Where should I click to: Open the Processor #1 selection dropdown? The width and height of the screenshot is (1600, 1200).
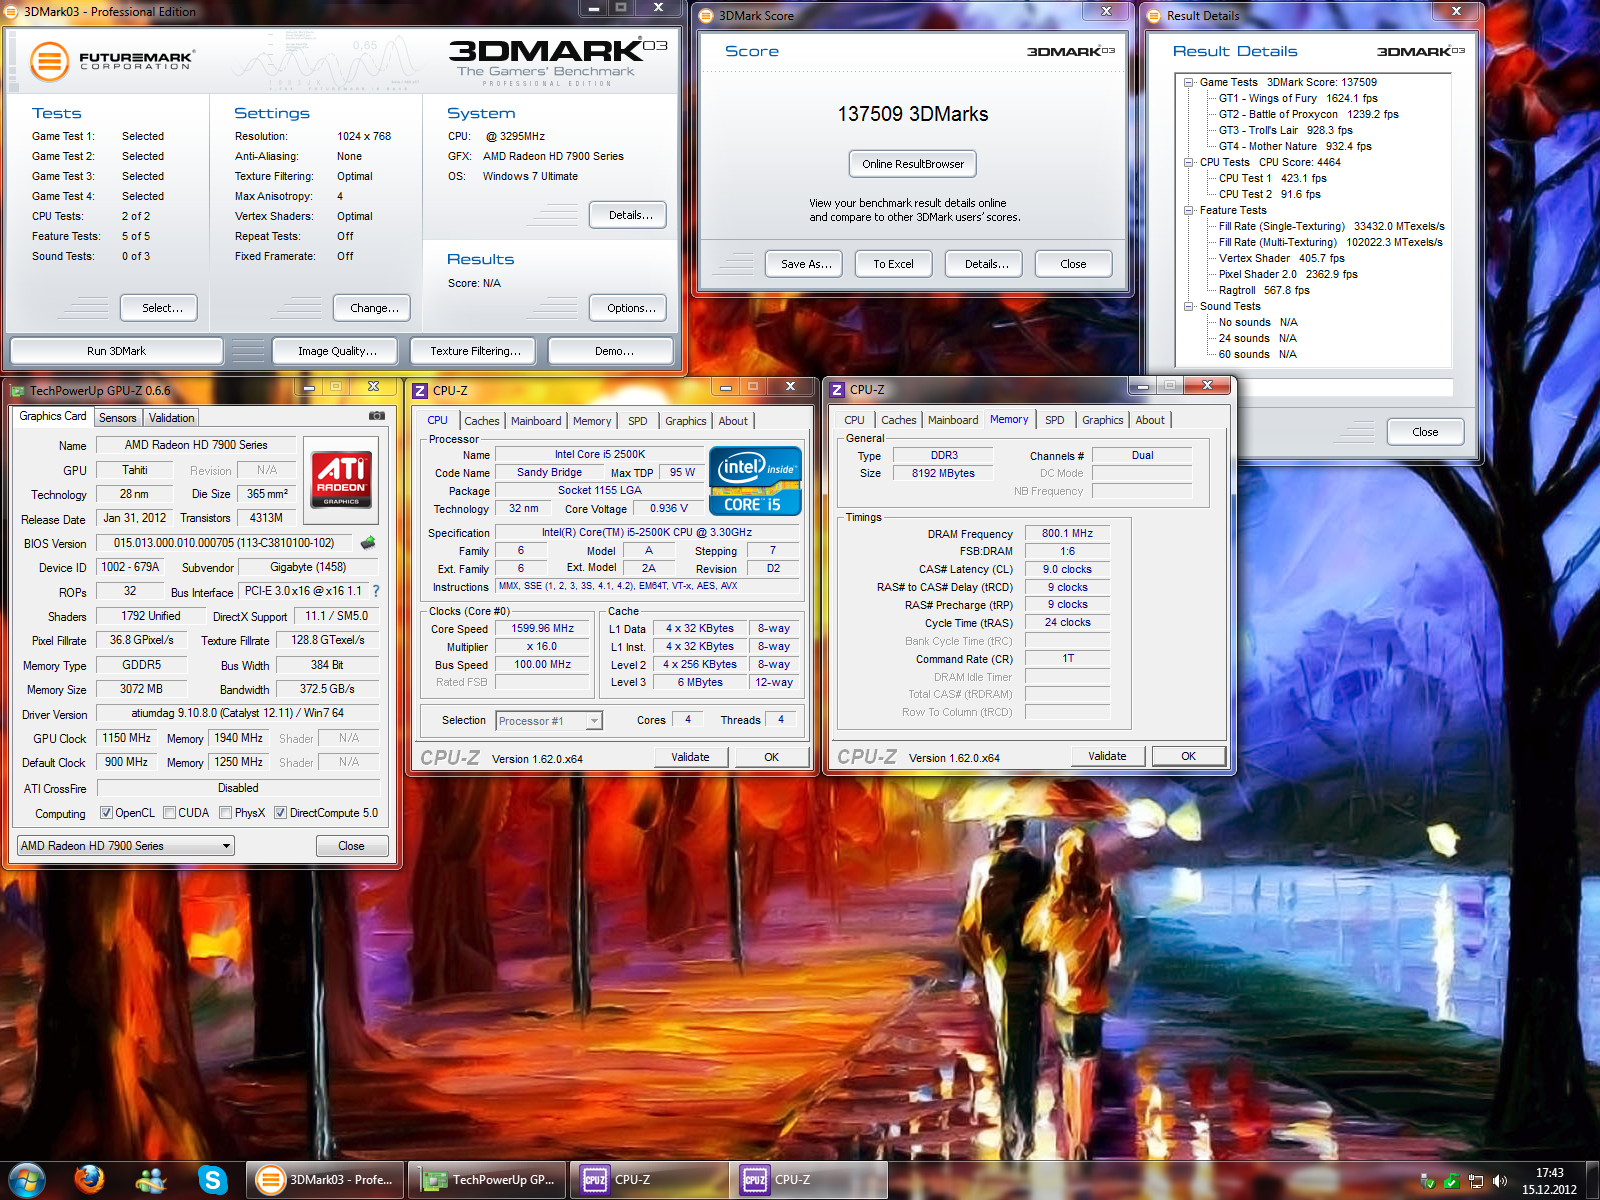coord(549,721)
